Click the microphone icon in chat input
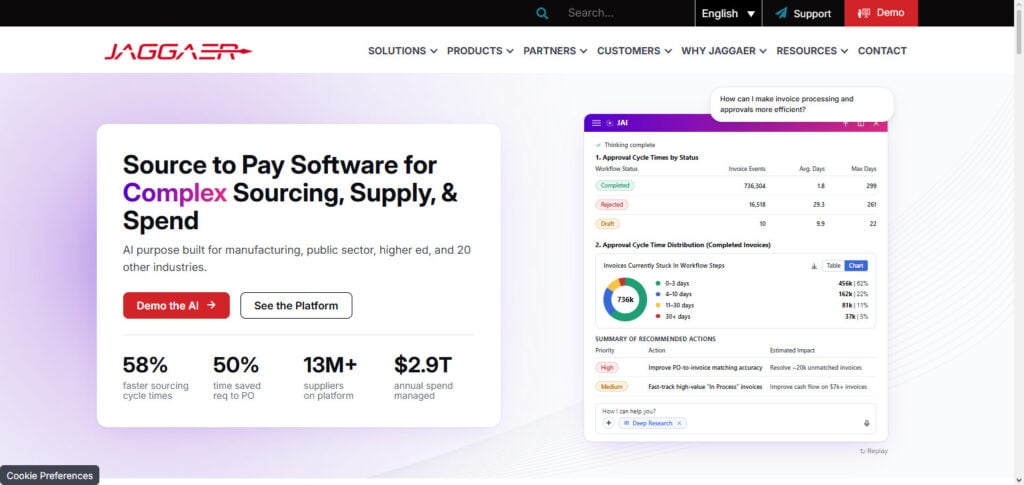Viewport: 1024px width, 485px height. [867, 423]
